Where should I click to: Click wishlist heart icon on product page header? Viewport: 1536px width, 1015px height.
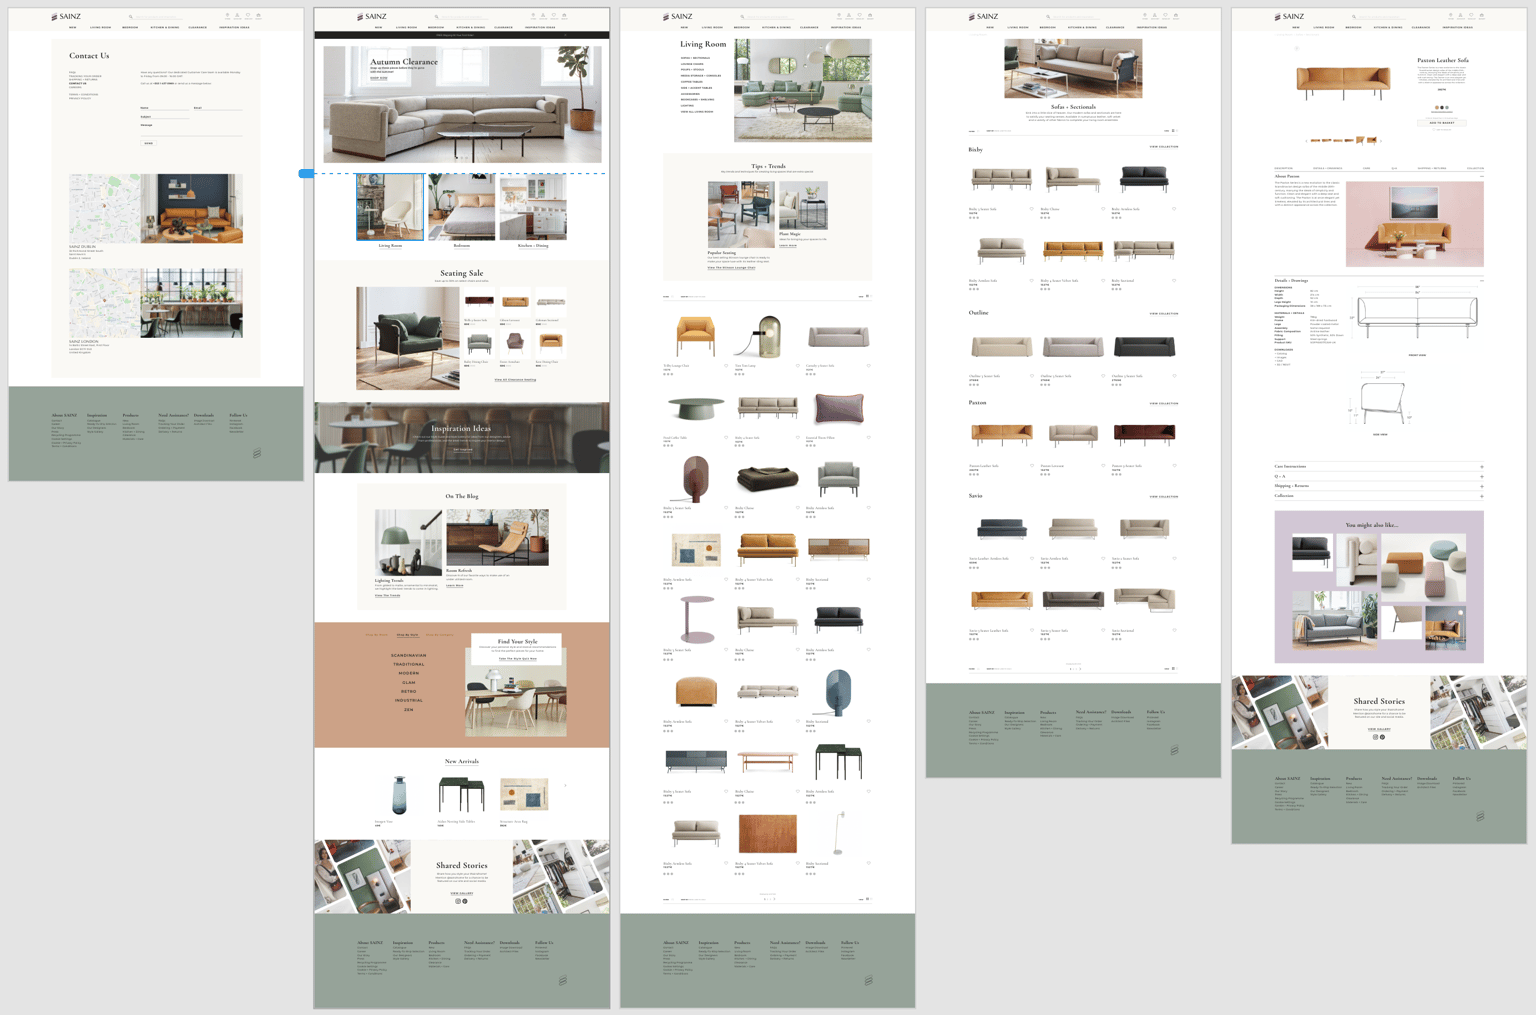[1471, 15]
